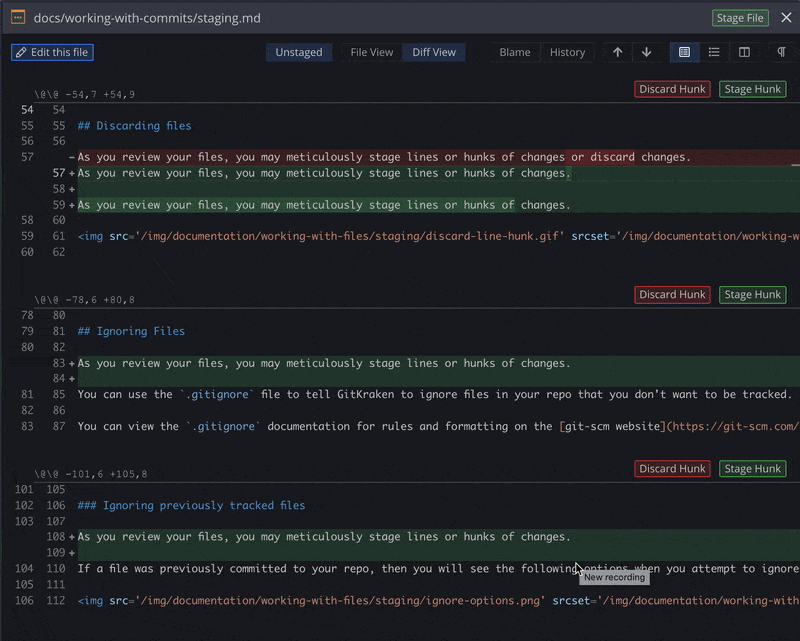This screenshot has height=641, width=800.
Task: Open the Blame tab
Action: tap(515, 52)
